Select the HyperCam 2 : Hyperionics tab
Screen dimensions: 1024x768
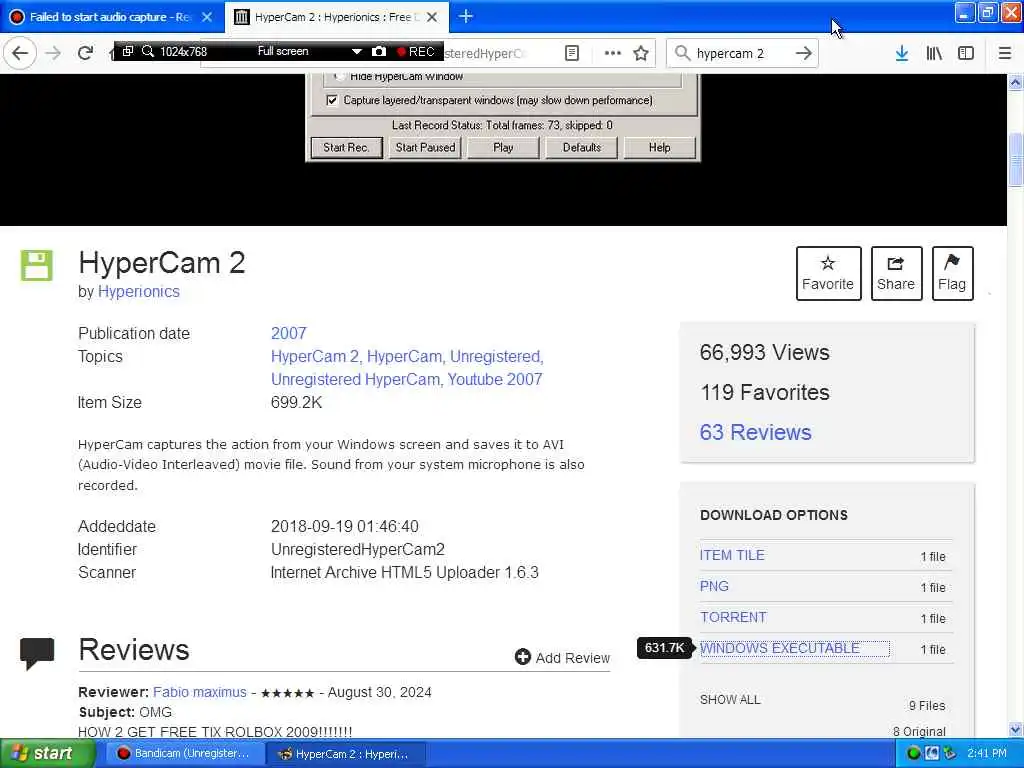(x=336, y=17)
